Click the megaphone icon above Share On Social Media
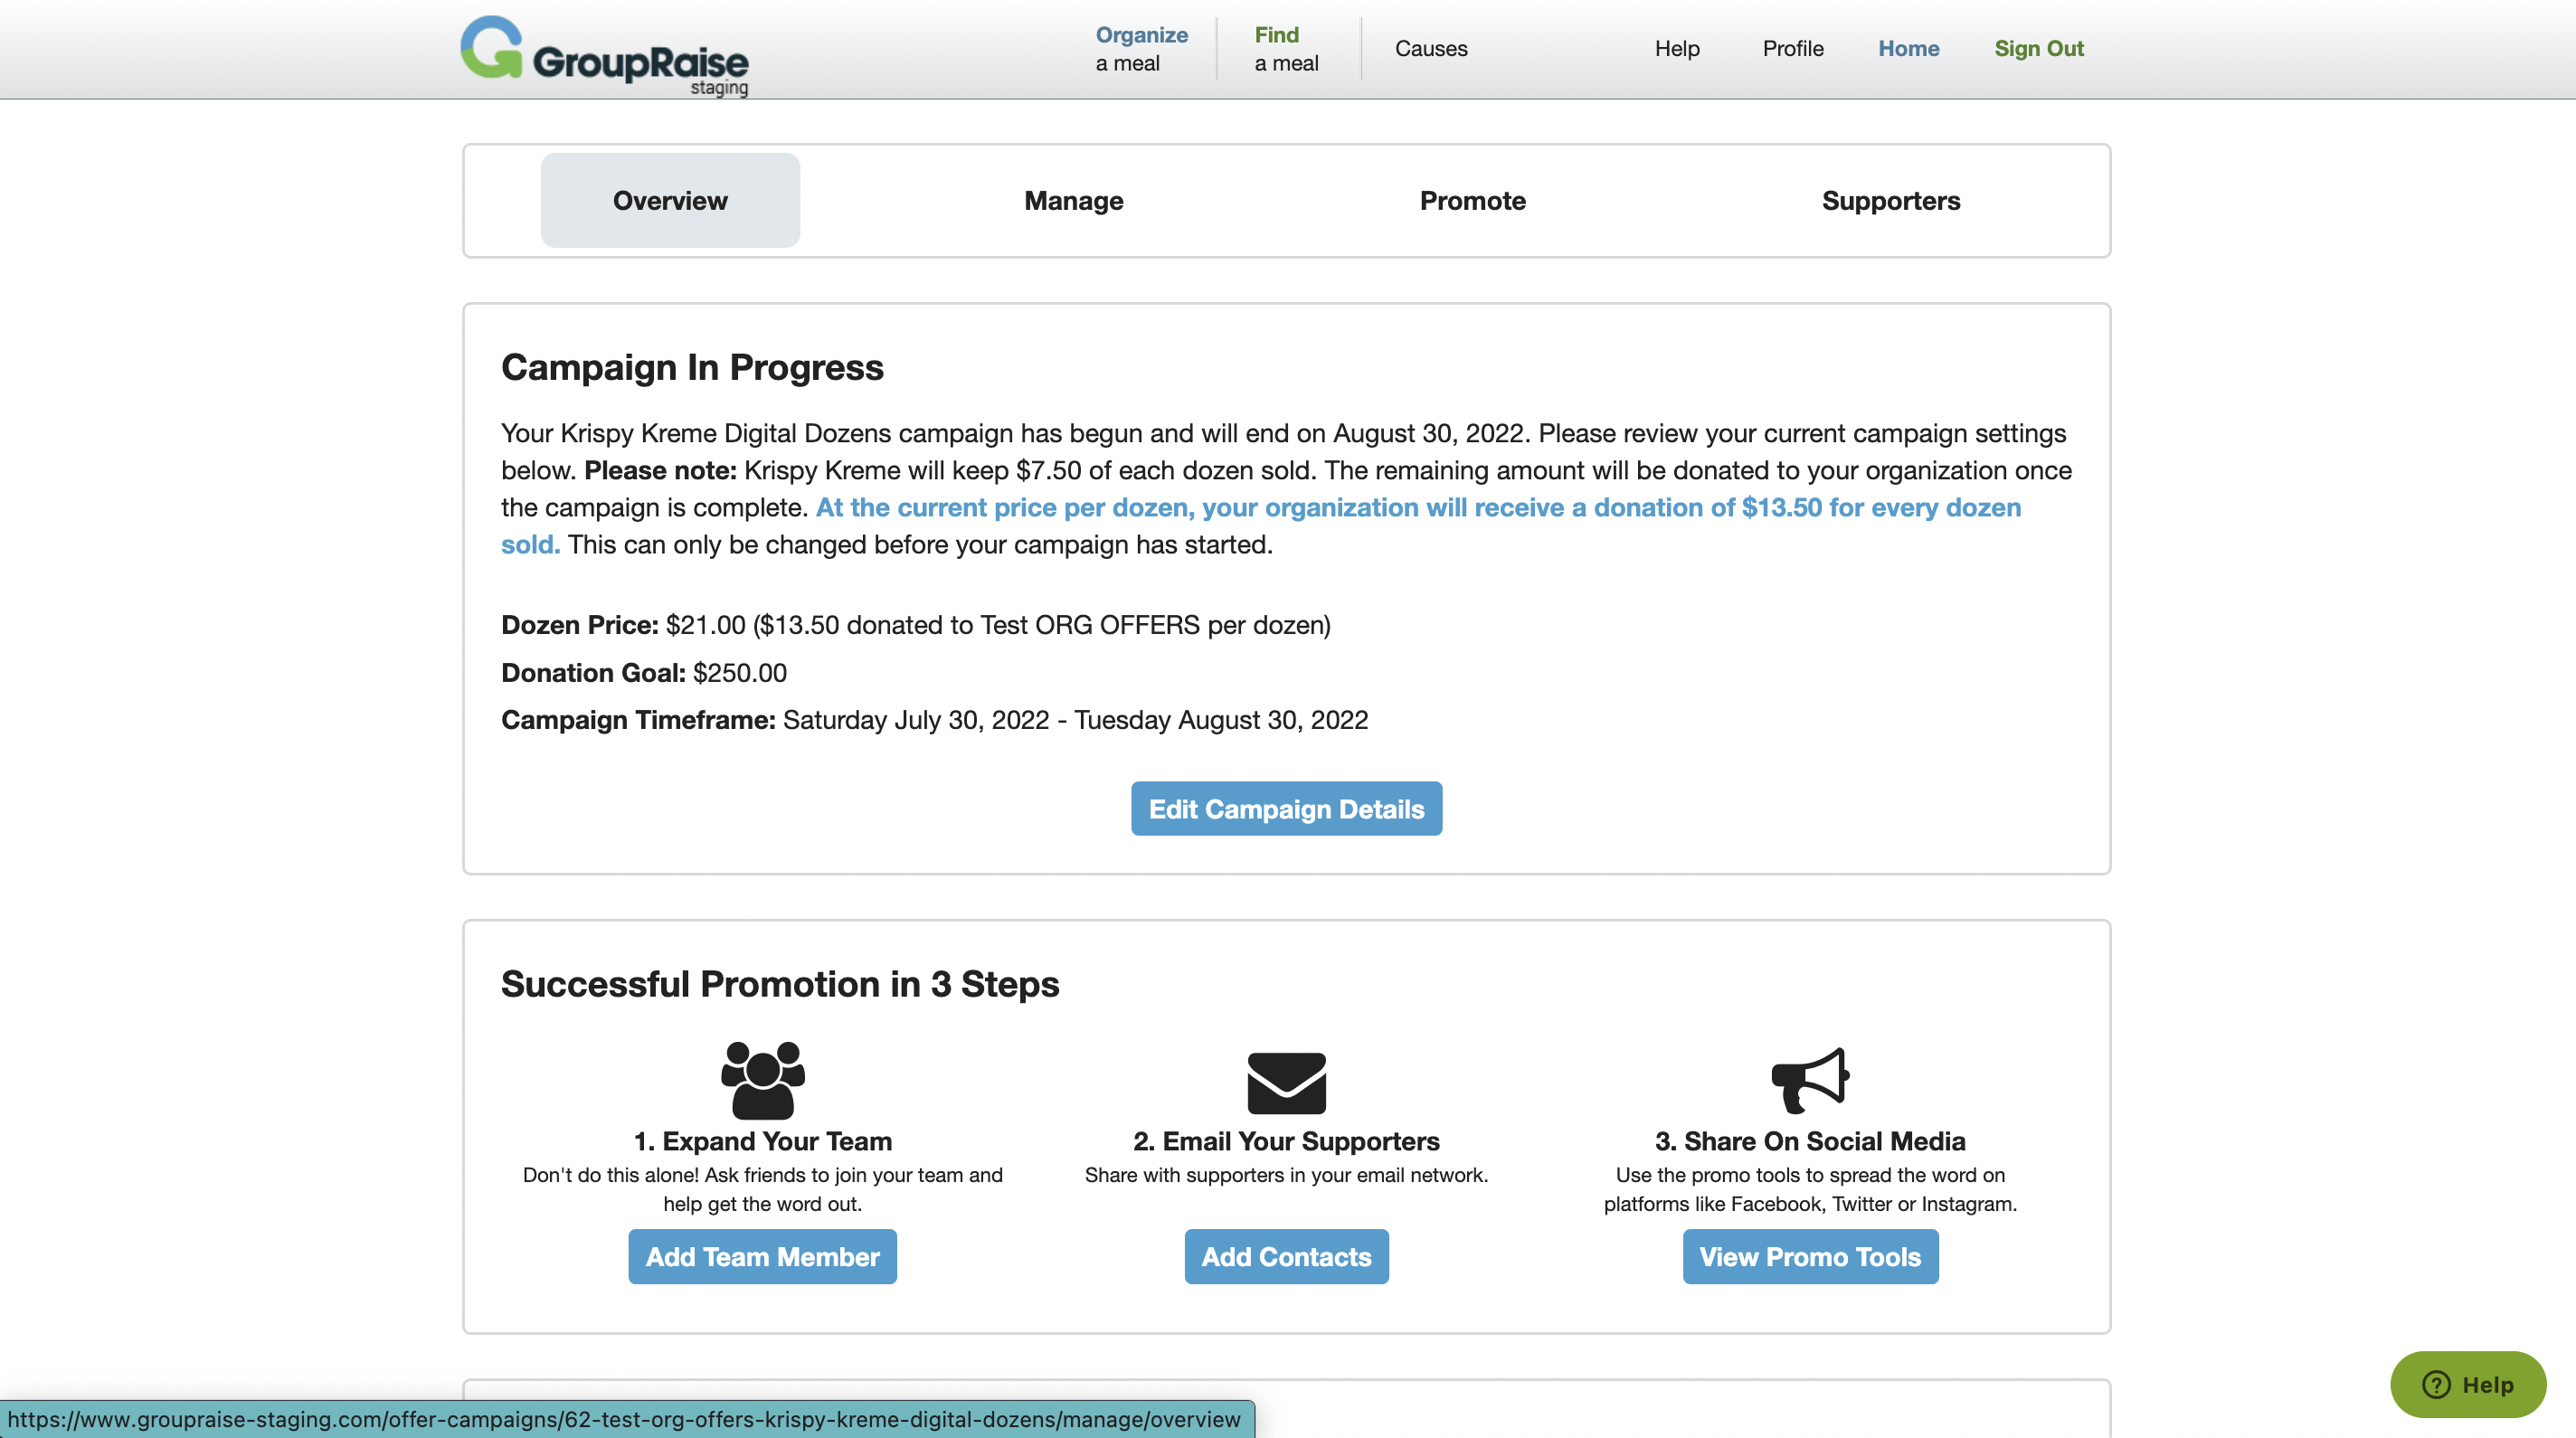Image resolution: width=2576 pixels, height=1438 pixels. pyautogui.click(x=1810, y=1080)
